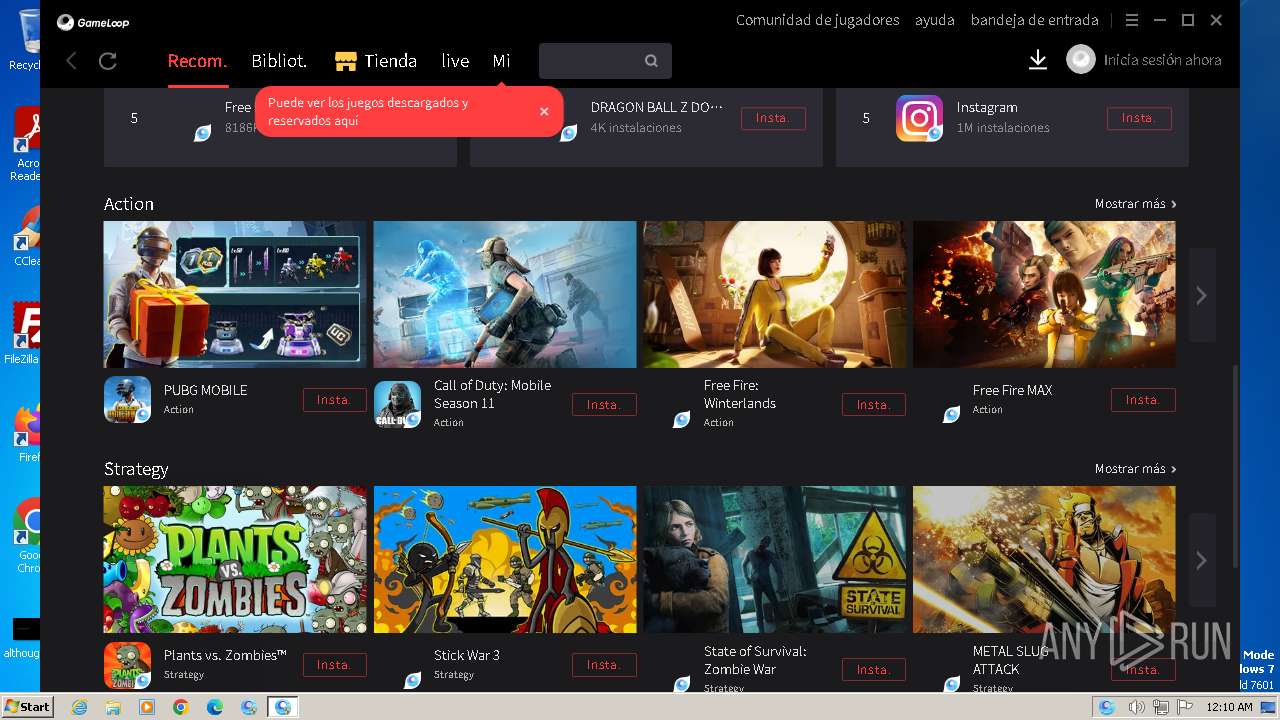Click the volume speaker tray icon

1137,707
